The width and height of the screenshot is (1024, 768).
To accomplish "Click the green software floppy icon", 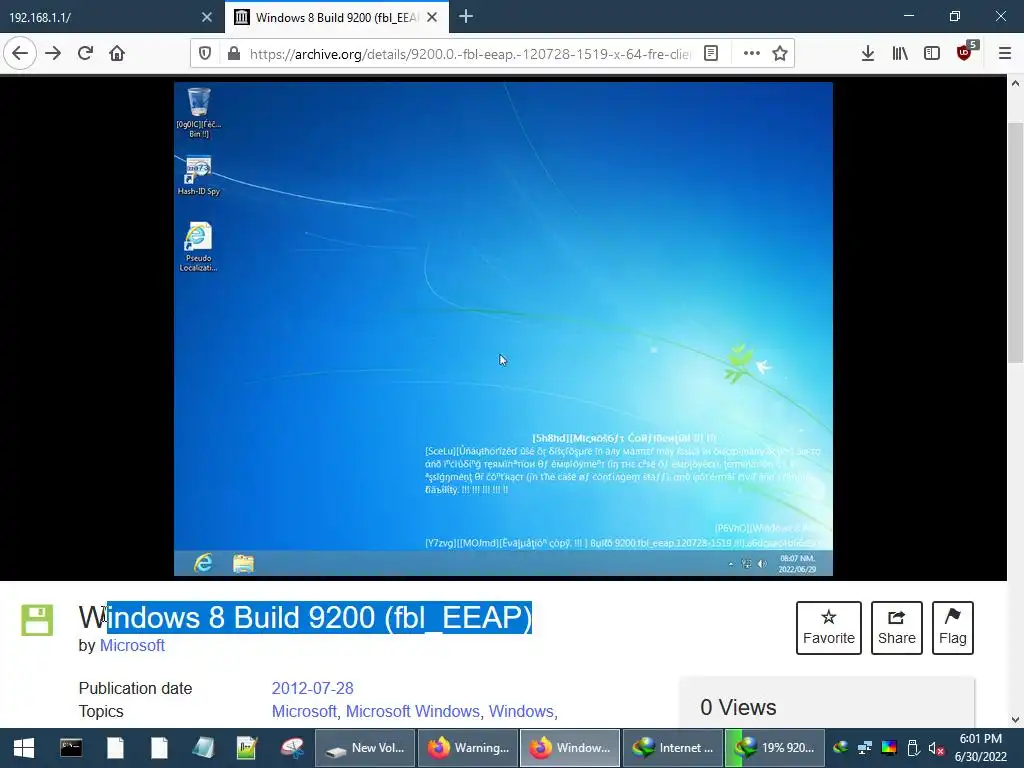I will (37, 620).
